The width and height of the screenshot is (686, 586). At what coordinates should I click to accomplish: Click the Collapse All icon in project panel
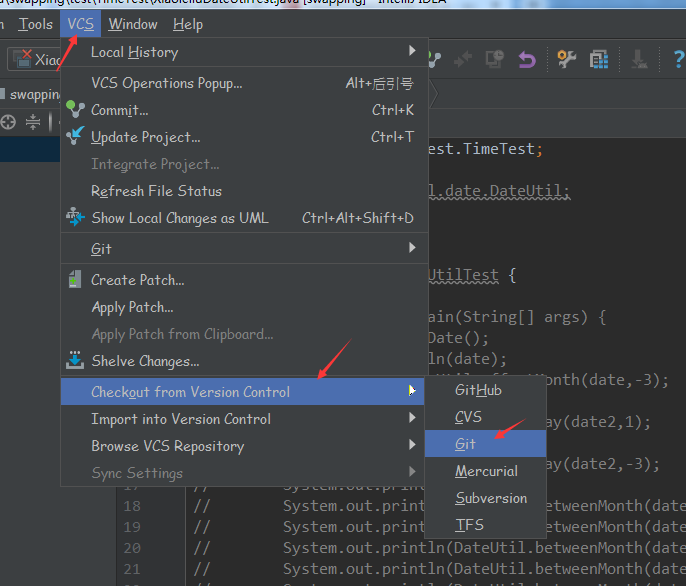[x=33, y=122]
